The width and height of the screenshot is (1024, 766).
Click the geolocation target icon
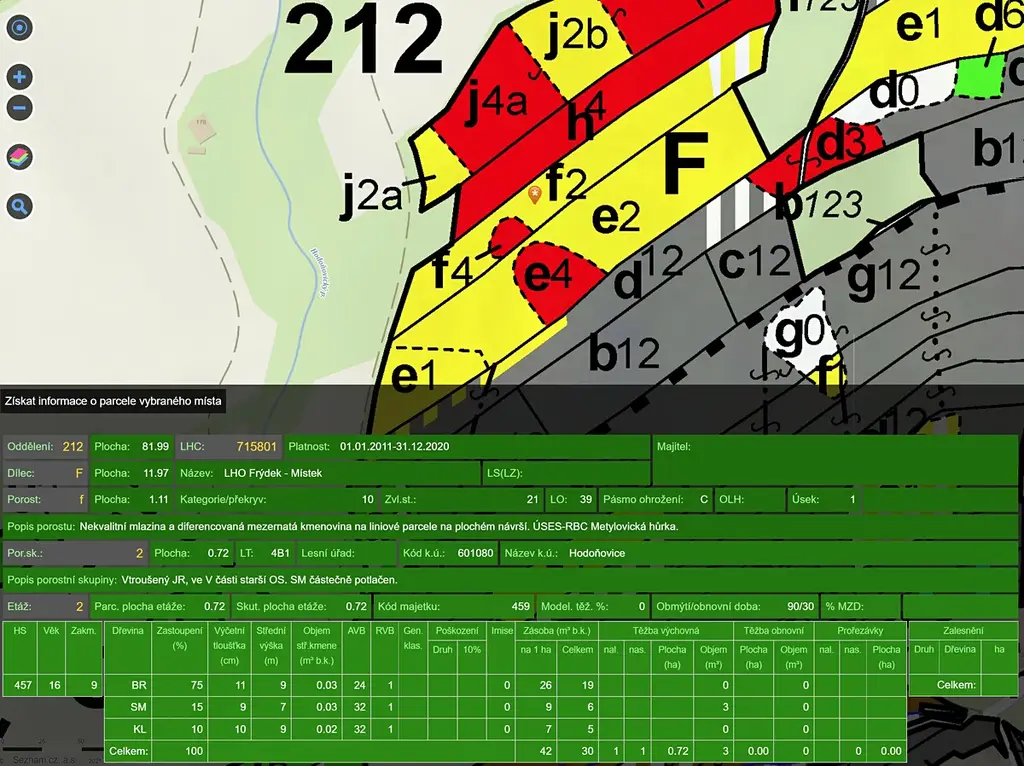19,28
